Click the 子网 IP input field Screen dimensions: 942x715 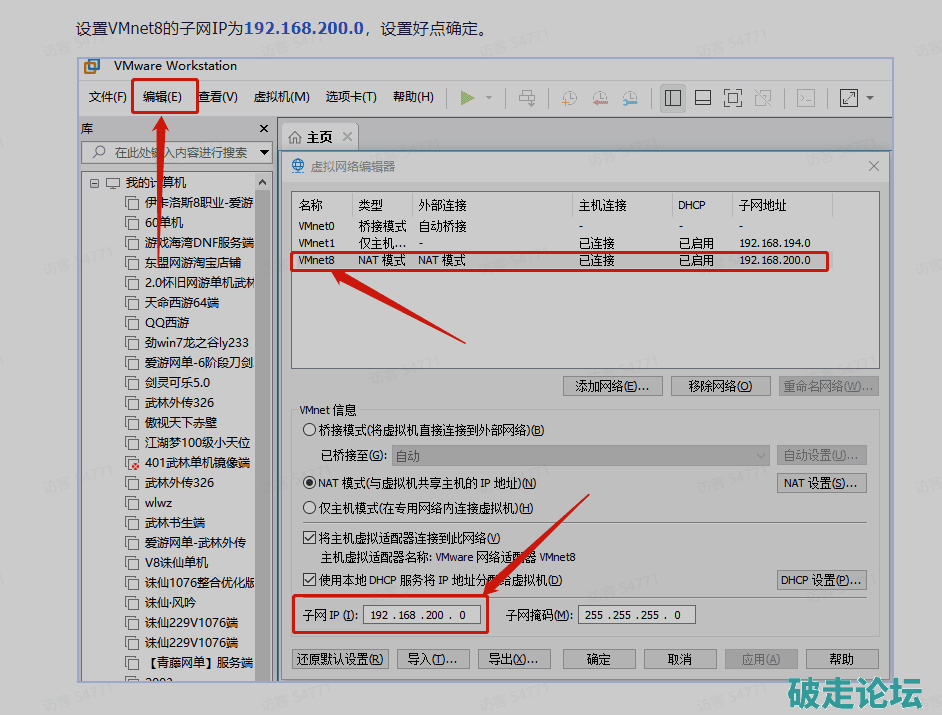pos(421,615)
